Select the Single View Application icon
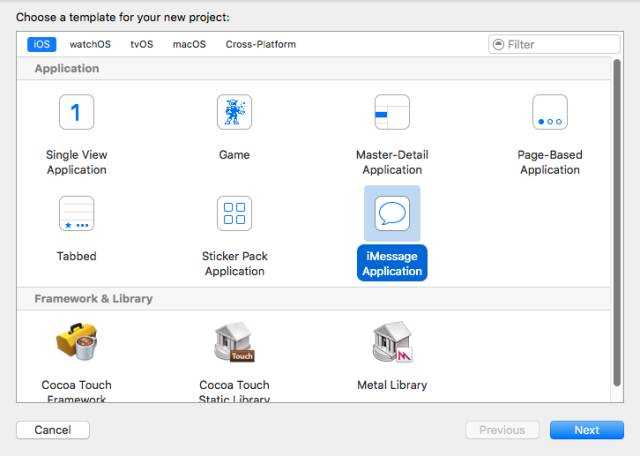 pyautogui.click(x=76, y=112)
